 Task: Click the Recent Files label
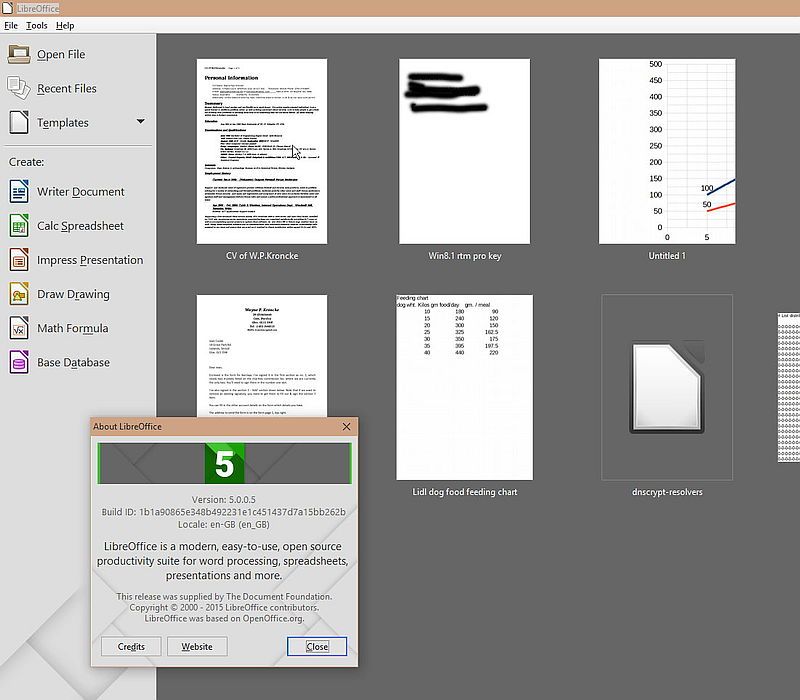pyautogui.click(x=67, y=88)
